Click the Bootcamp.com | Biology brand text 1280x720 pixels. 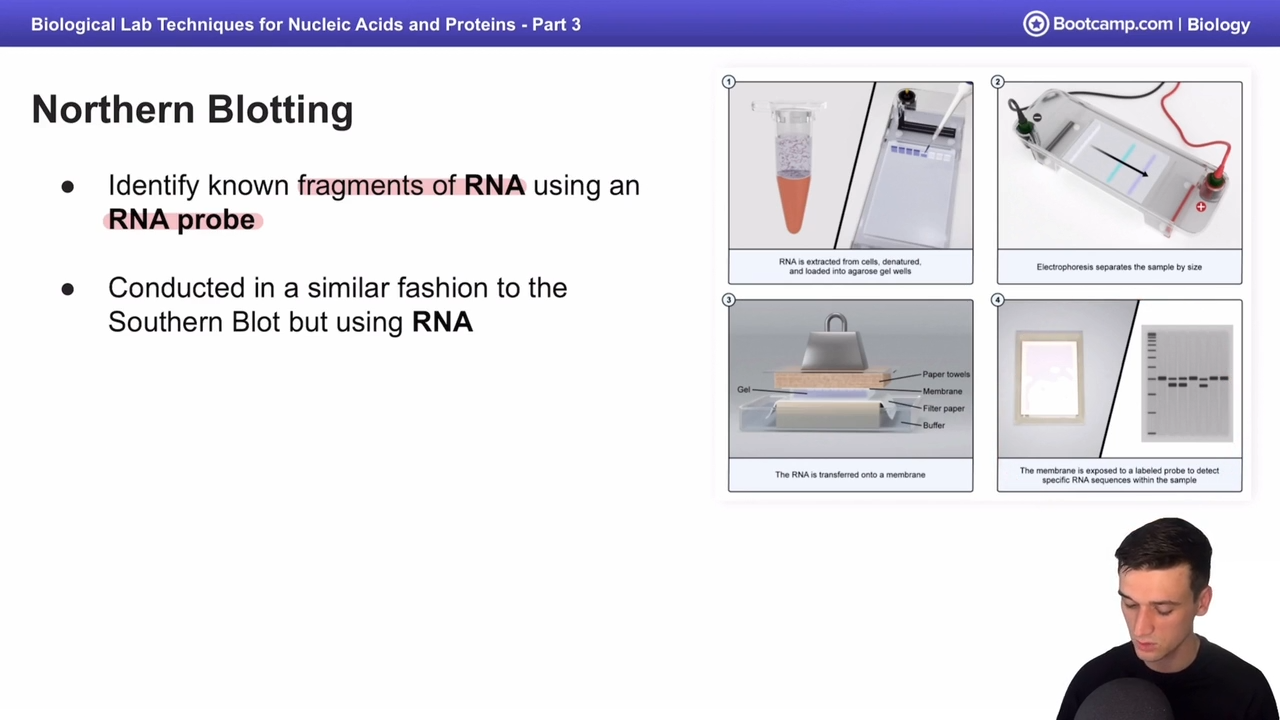tap(1151, 24)
